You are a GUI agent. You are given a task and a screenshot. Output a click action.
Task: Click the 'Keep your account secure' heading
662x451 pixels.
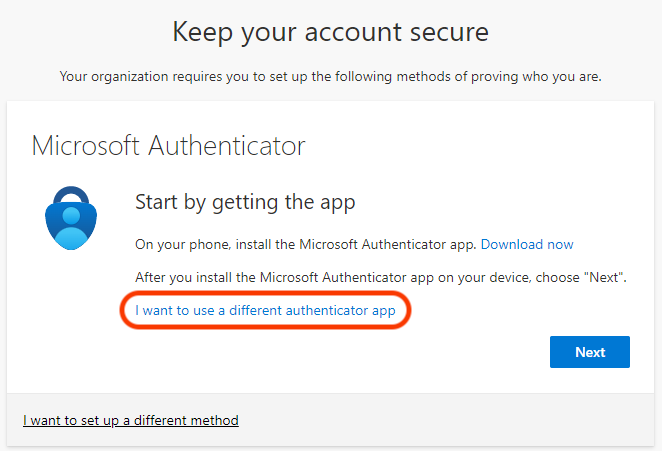(x=331, y=32)
